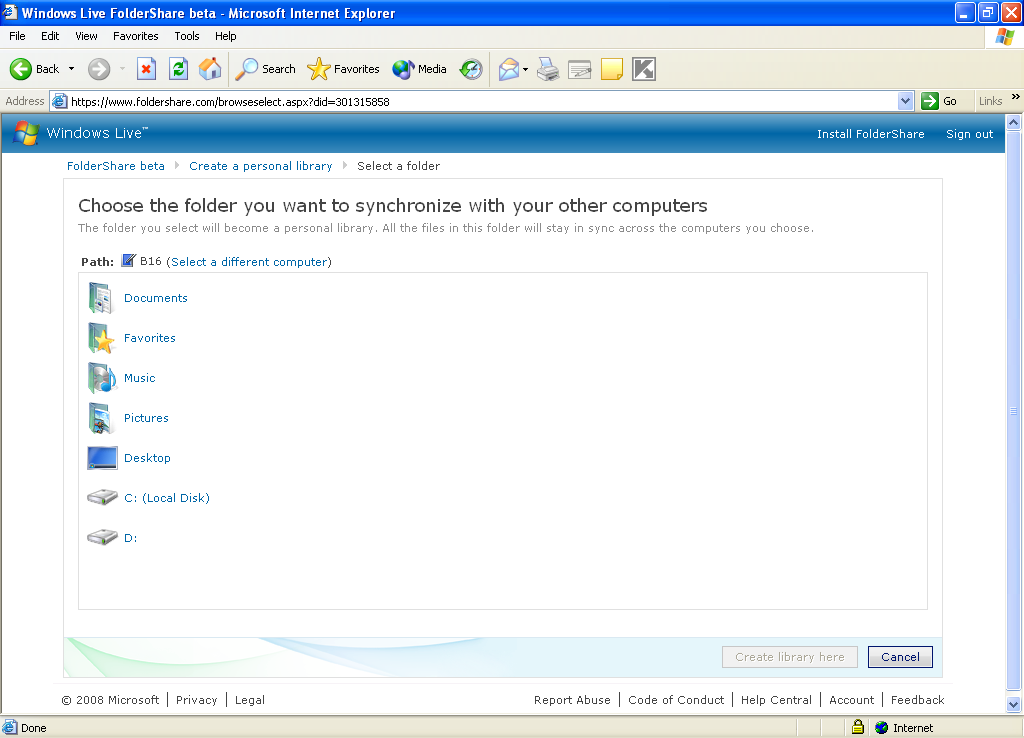This screenshot has height=738, width=1024.
Task: Click the K-logo toolbar icon
Action: click(644, 69)
